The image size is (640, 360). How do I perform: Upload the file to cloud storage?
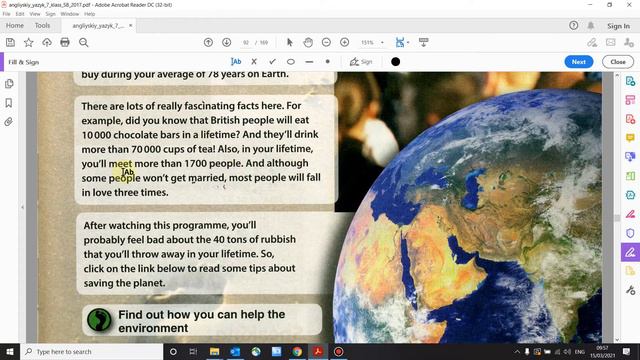point(47,42)
